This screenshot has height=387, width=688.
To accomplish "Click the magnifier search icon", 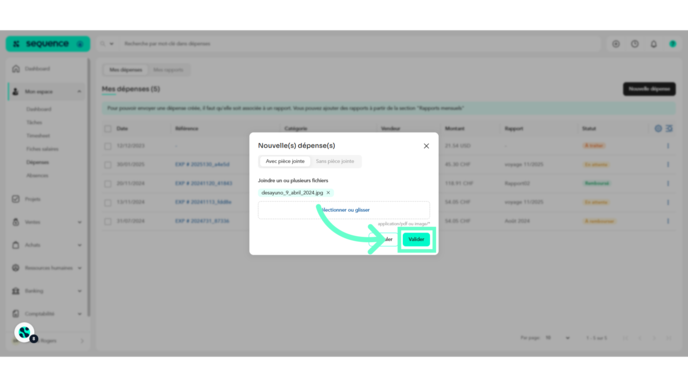I will click(103, 44).
